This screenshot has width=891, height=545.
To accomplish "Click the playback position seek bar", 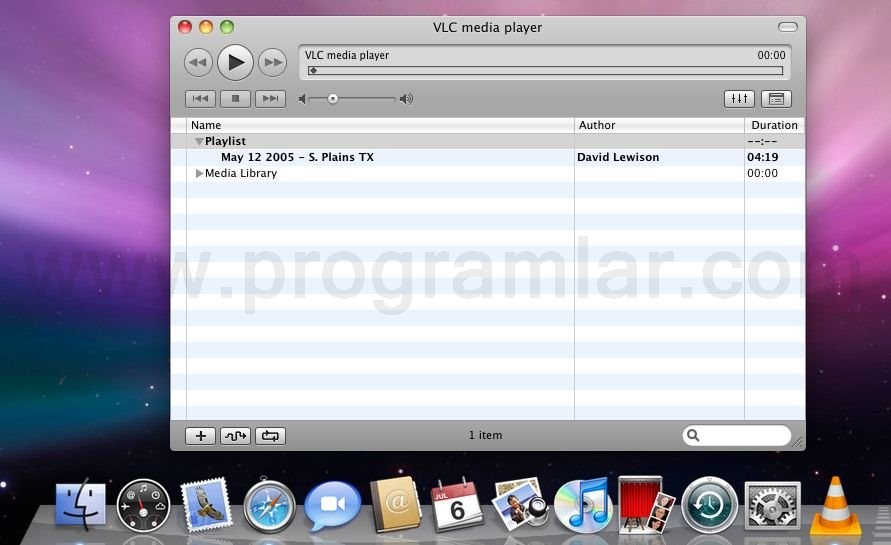I will 546,71.
